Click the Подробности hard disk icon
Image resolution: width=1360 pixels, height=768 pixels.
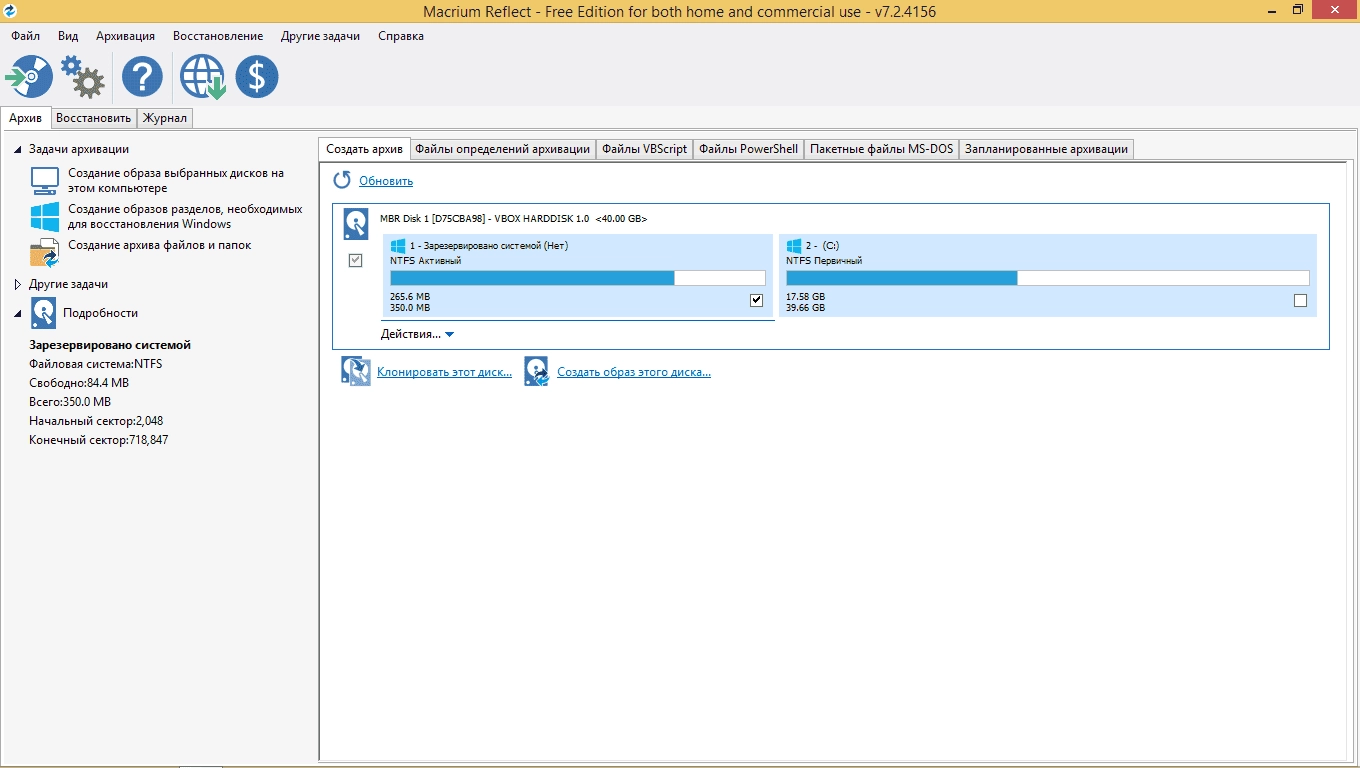pos(44,313)
